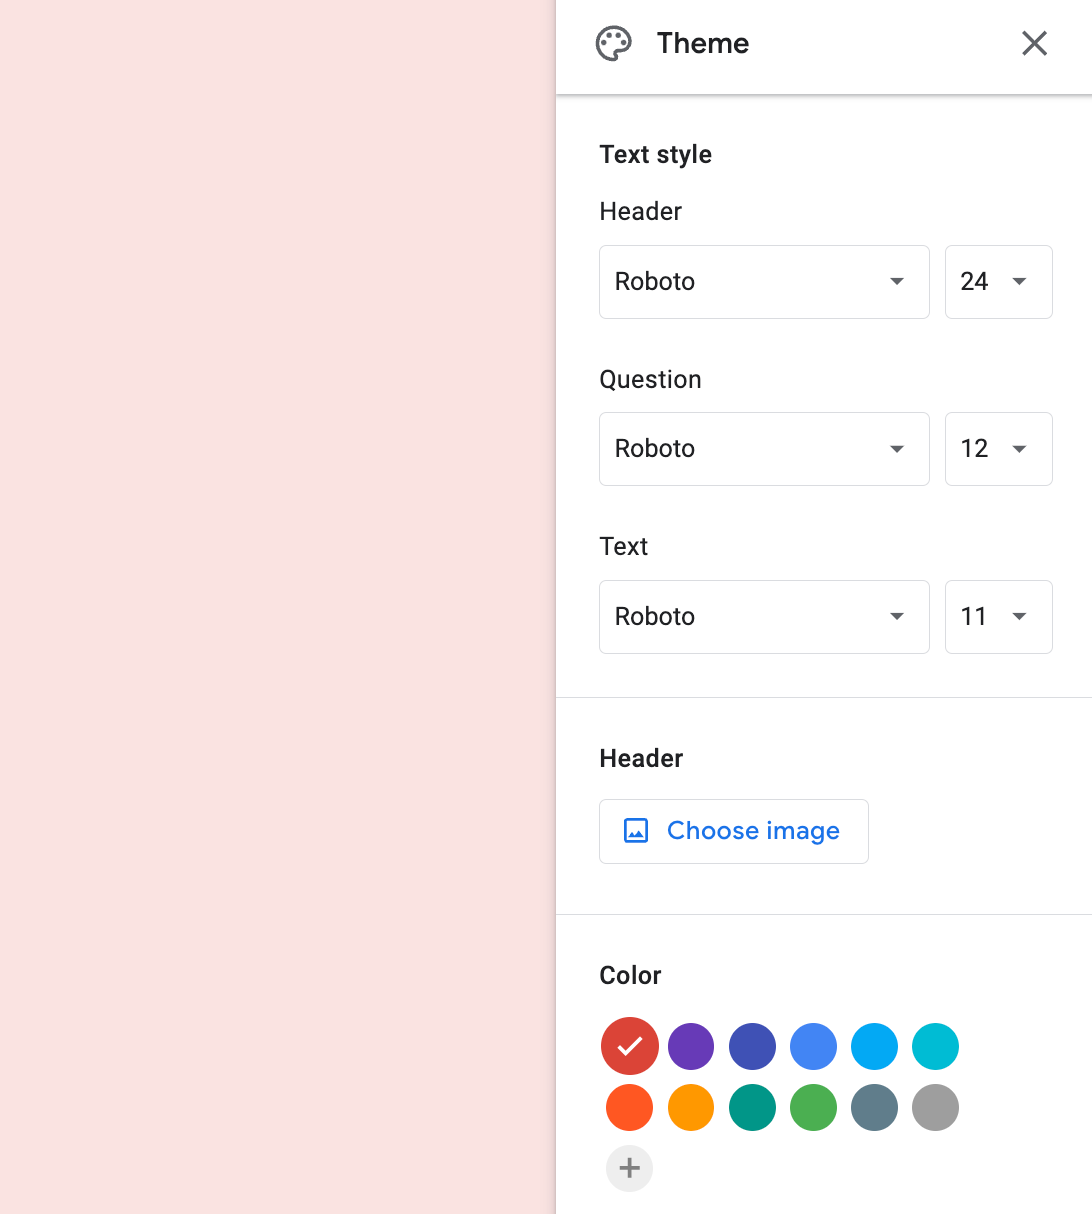Screen dimensions: 1092x1214
Task: Select the amber orange theme color
Action: point(691,1108)
